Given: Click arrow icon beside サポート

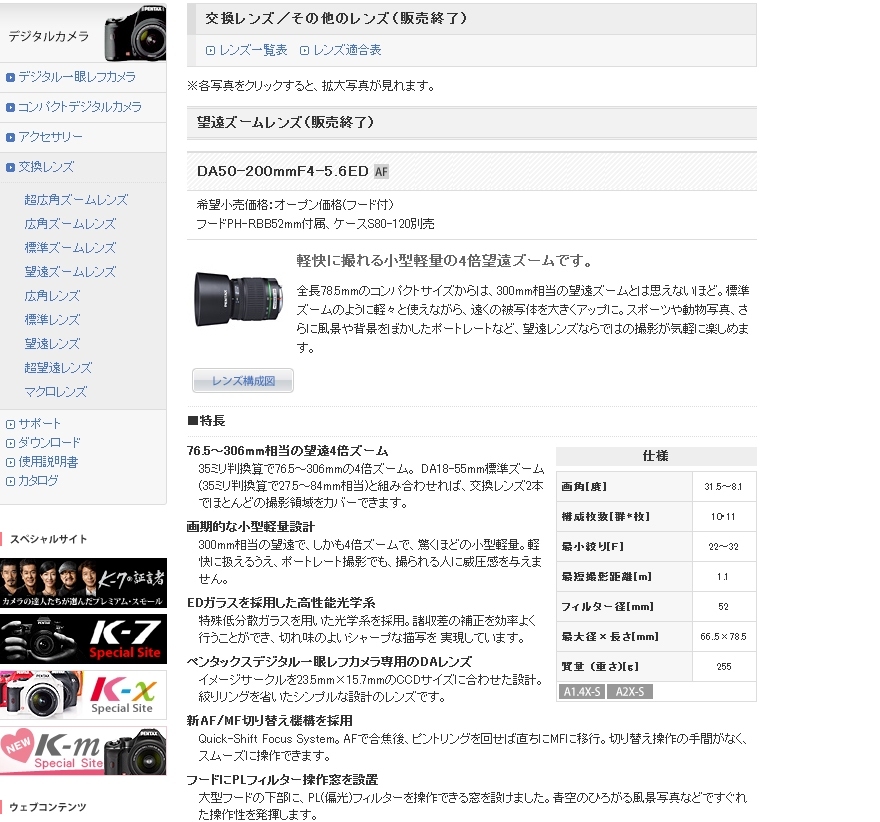Looking at the screenshot, I should (x=10, y=425).
